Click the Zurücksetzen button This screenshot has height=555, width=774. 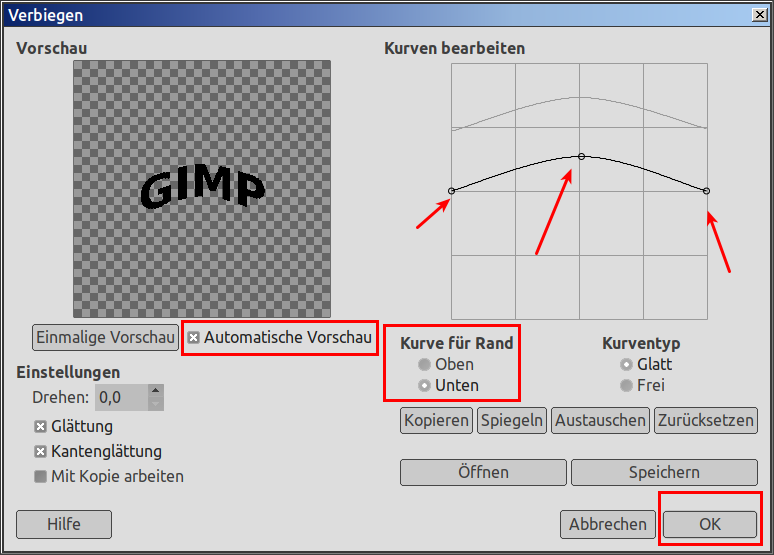pos(706,420)
